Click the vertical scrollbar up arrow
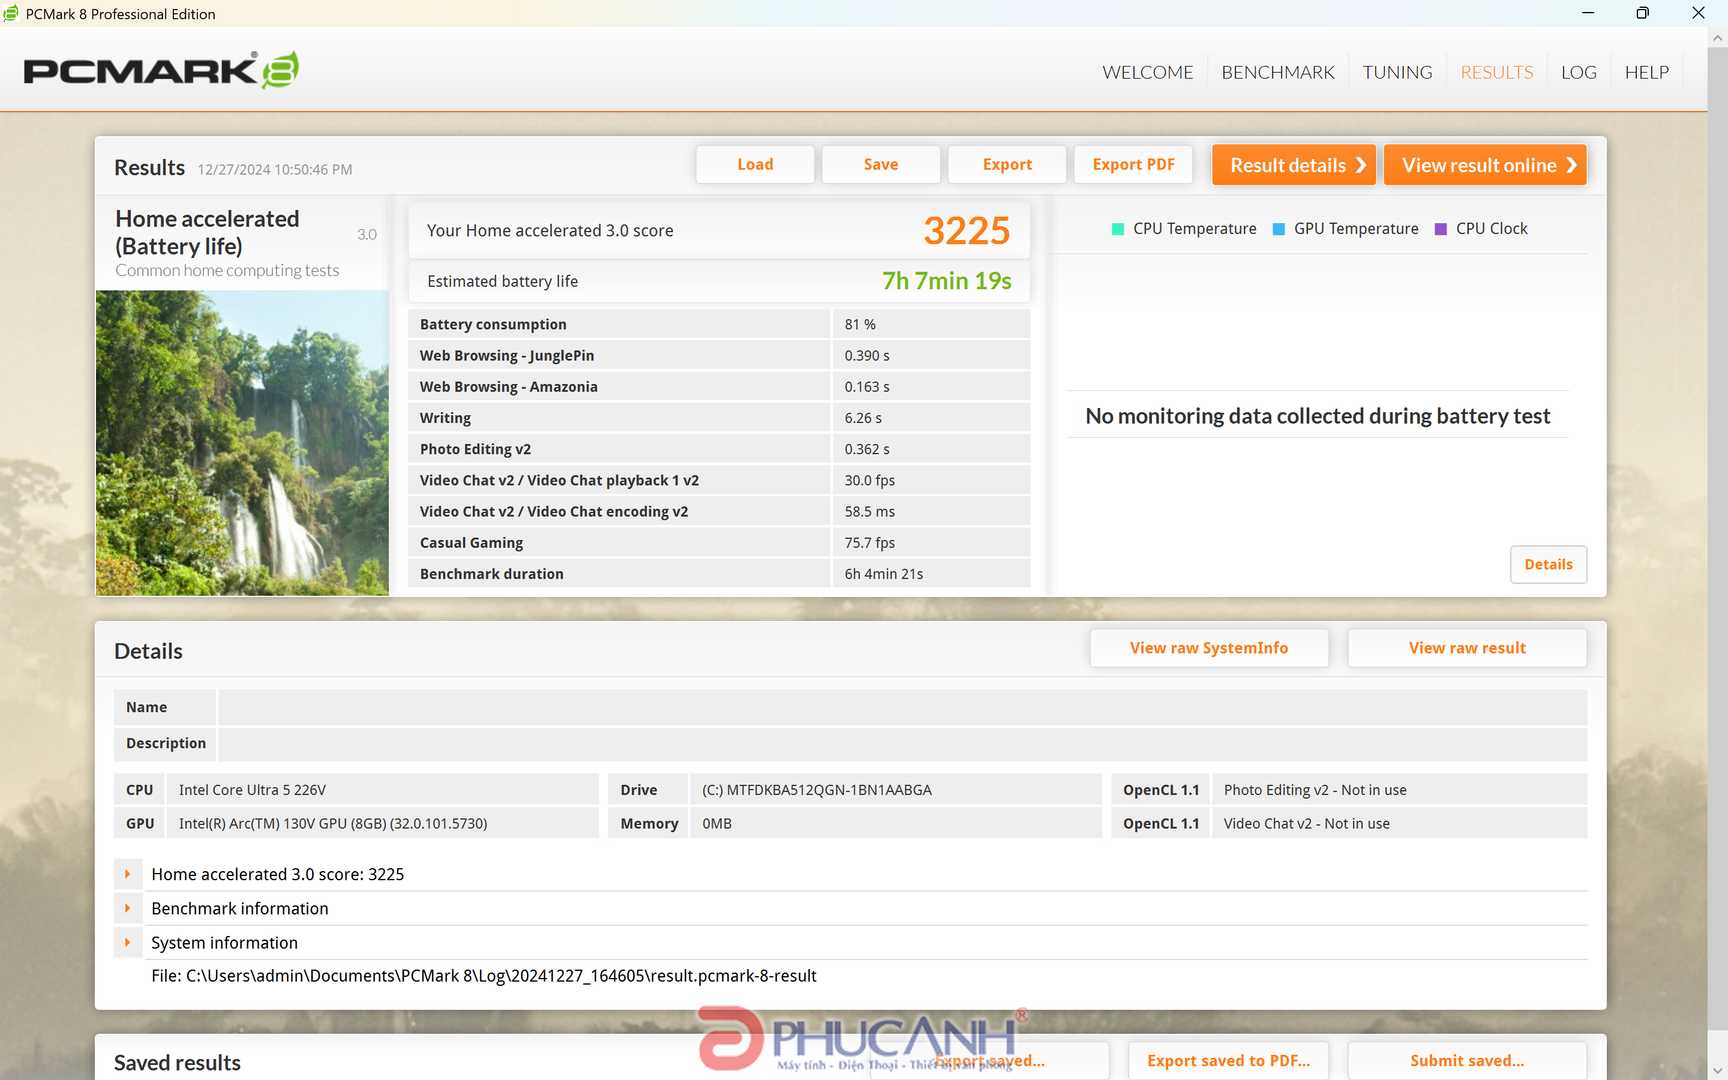 pos(1718,38)
